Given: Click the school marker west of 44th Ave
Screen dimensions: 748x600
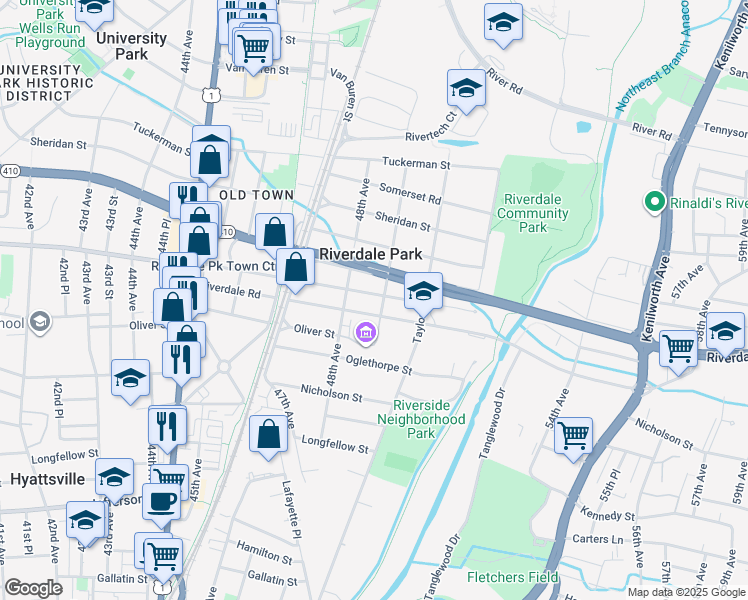Looking at the screenshot, I should 130,381.
